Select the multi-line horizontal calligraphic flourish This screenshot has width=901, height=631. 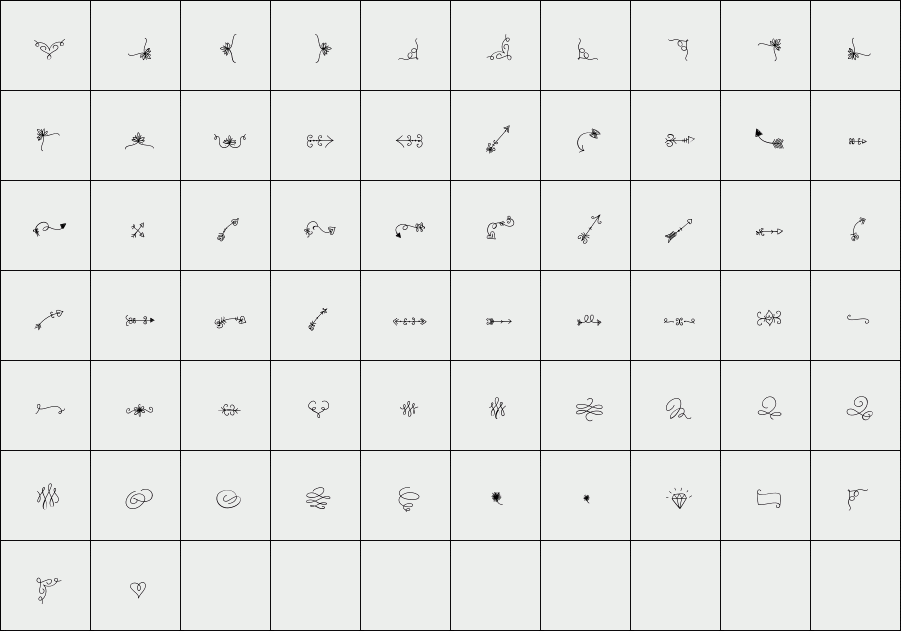(x=589, y=409)
